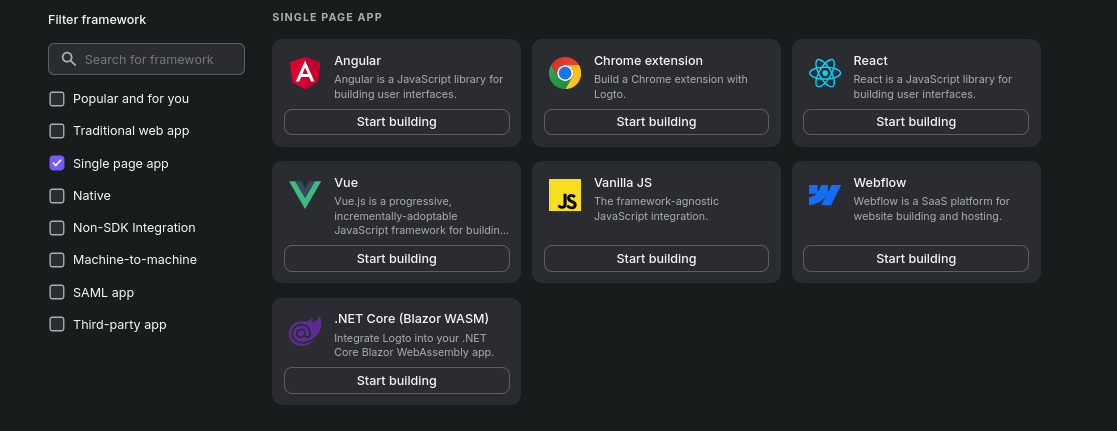The image size is (1117, 431).
Task: Click the Vue logo icon
Action: point(304,195)
